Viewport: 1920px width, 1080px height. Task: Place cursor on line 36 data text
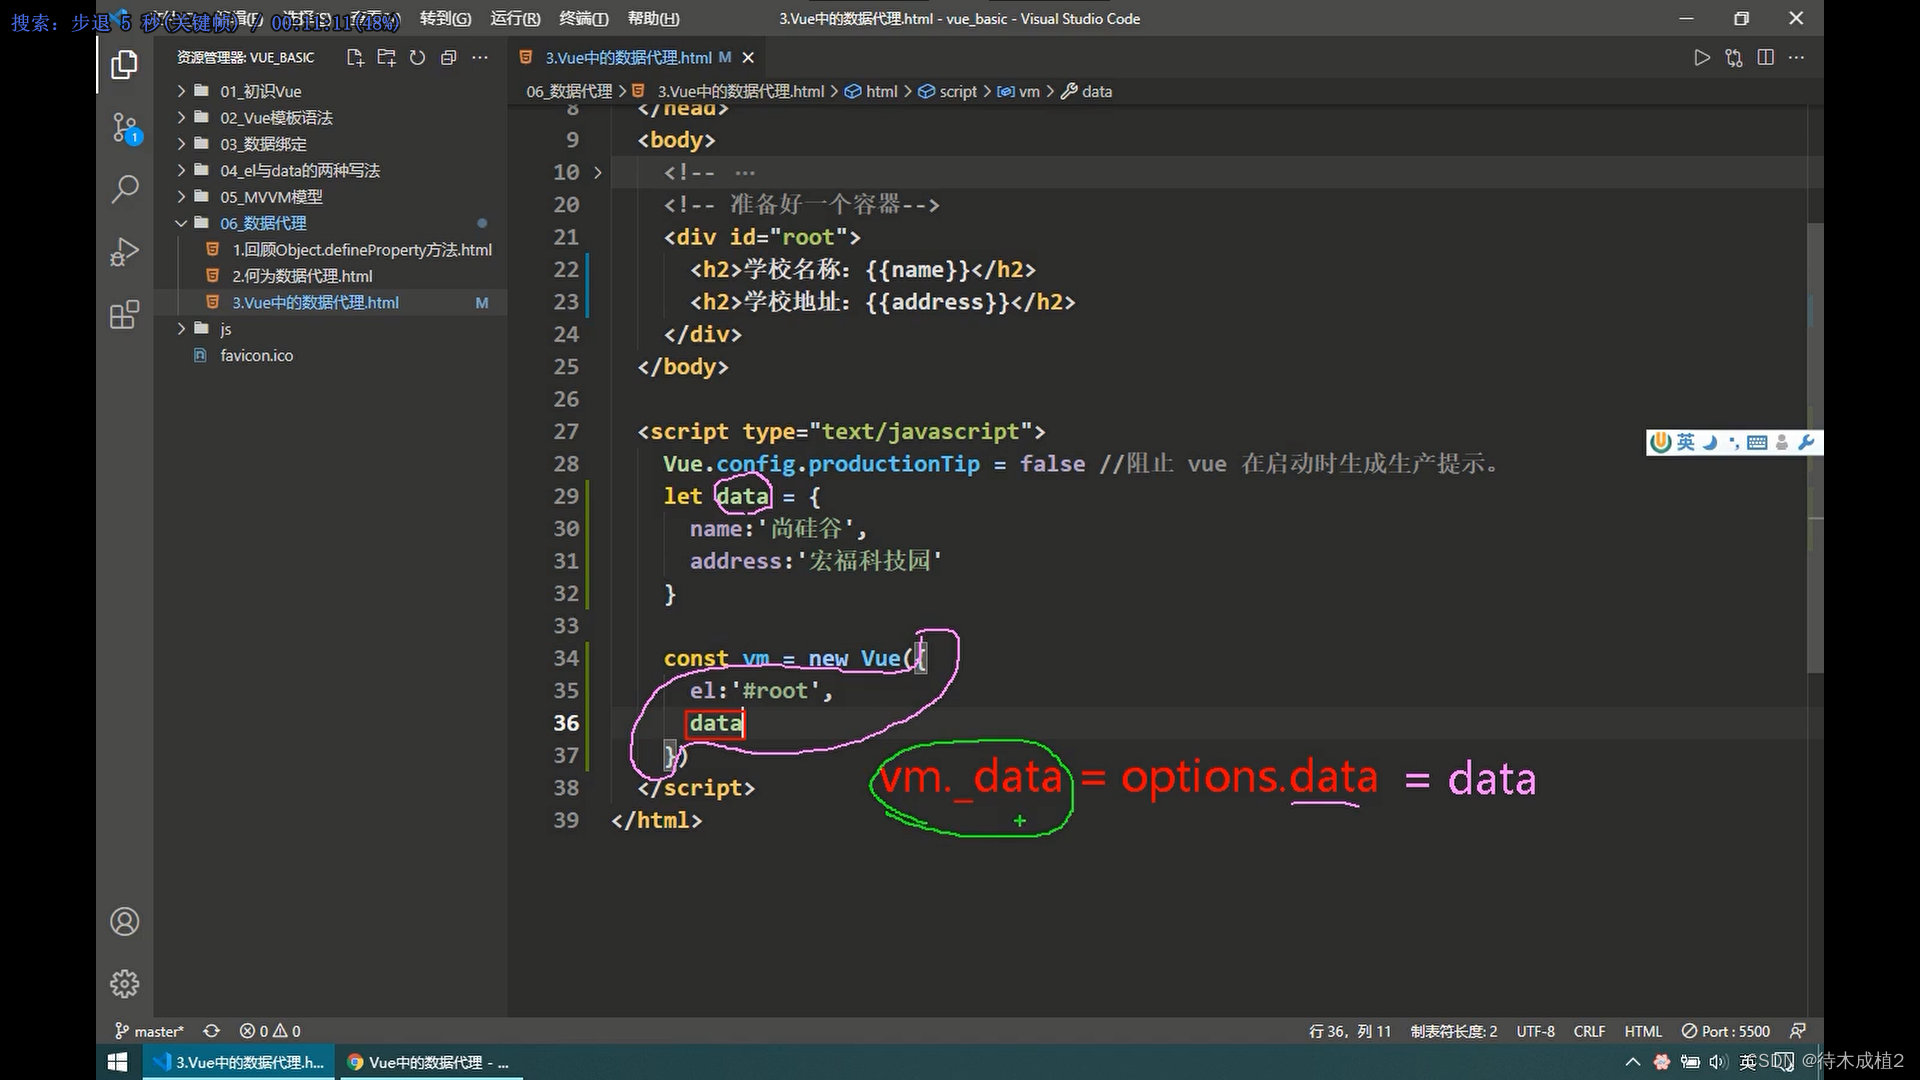(x=716, y=723)
